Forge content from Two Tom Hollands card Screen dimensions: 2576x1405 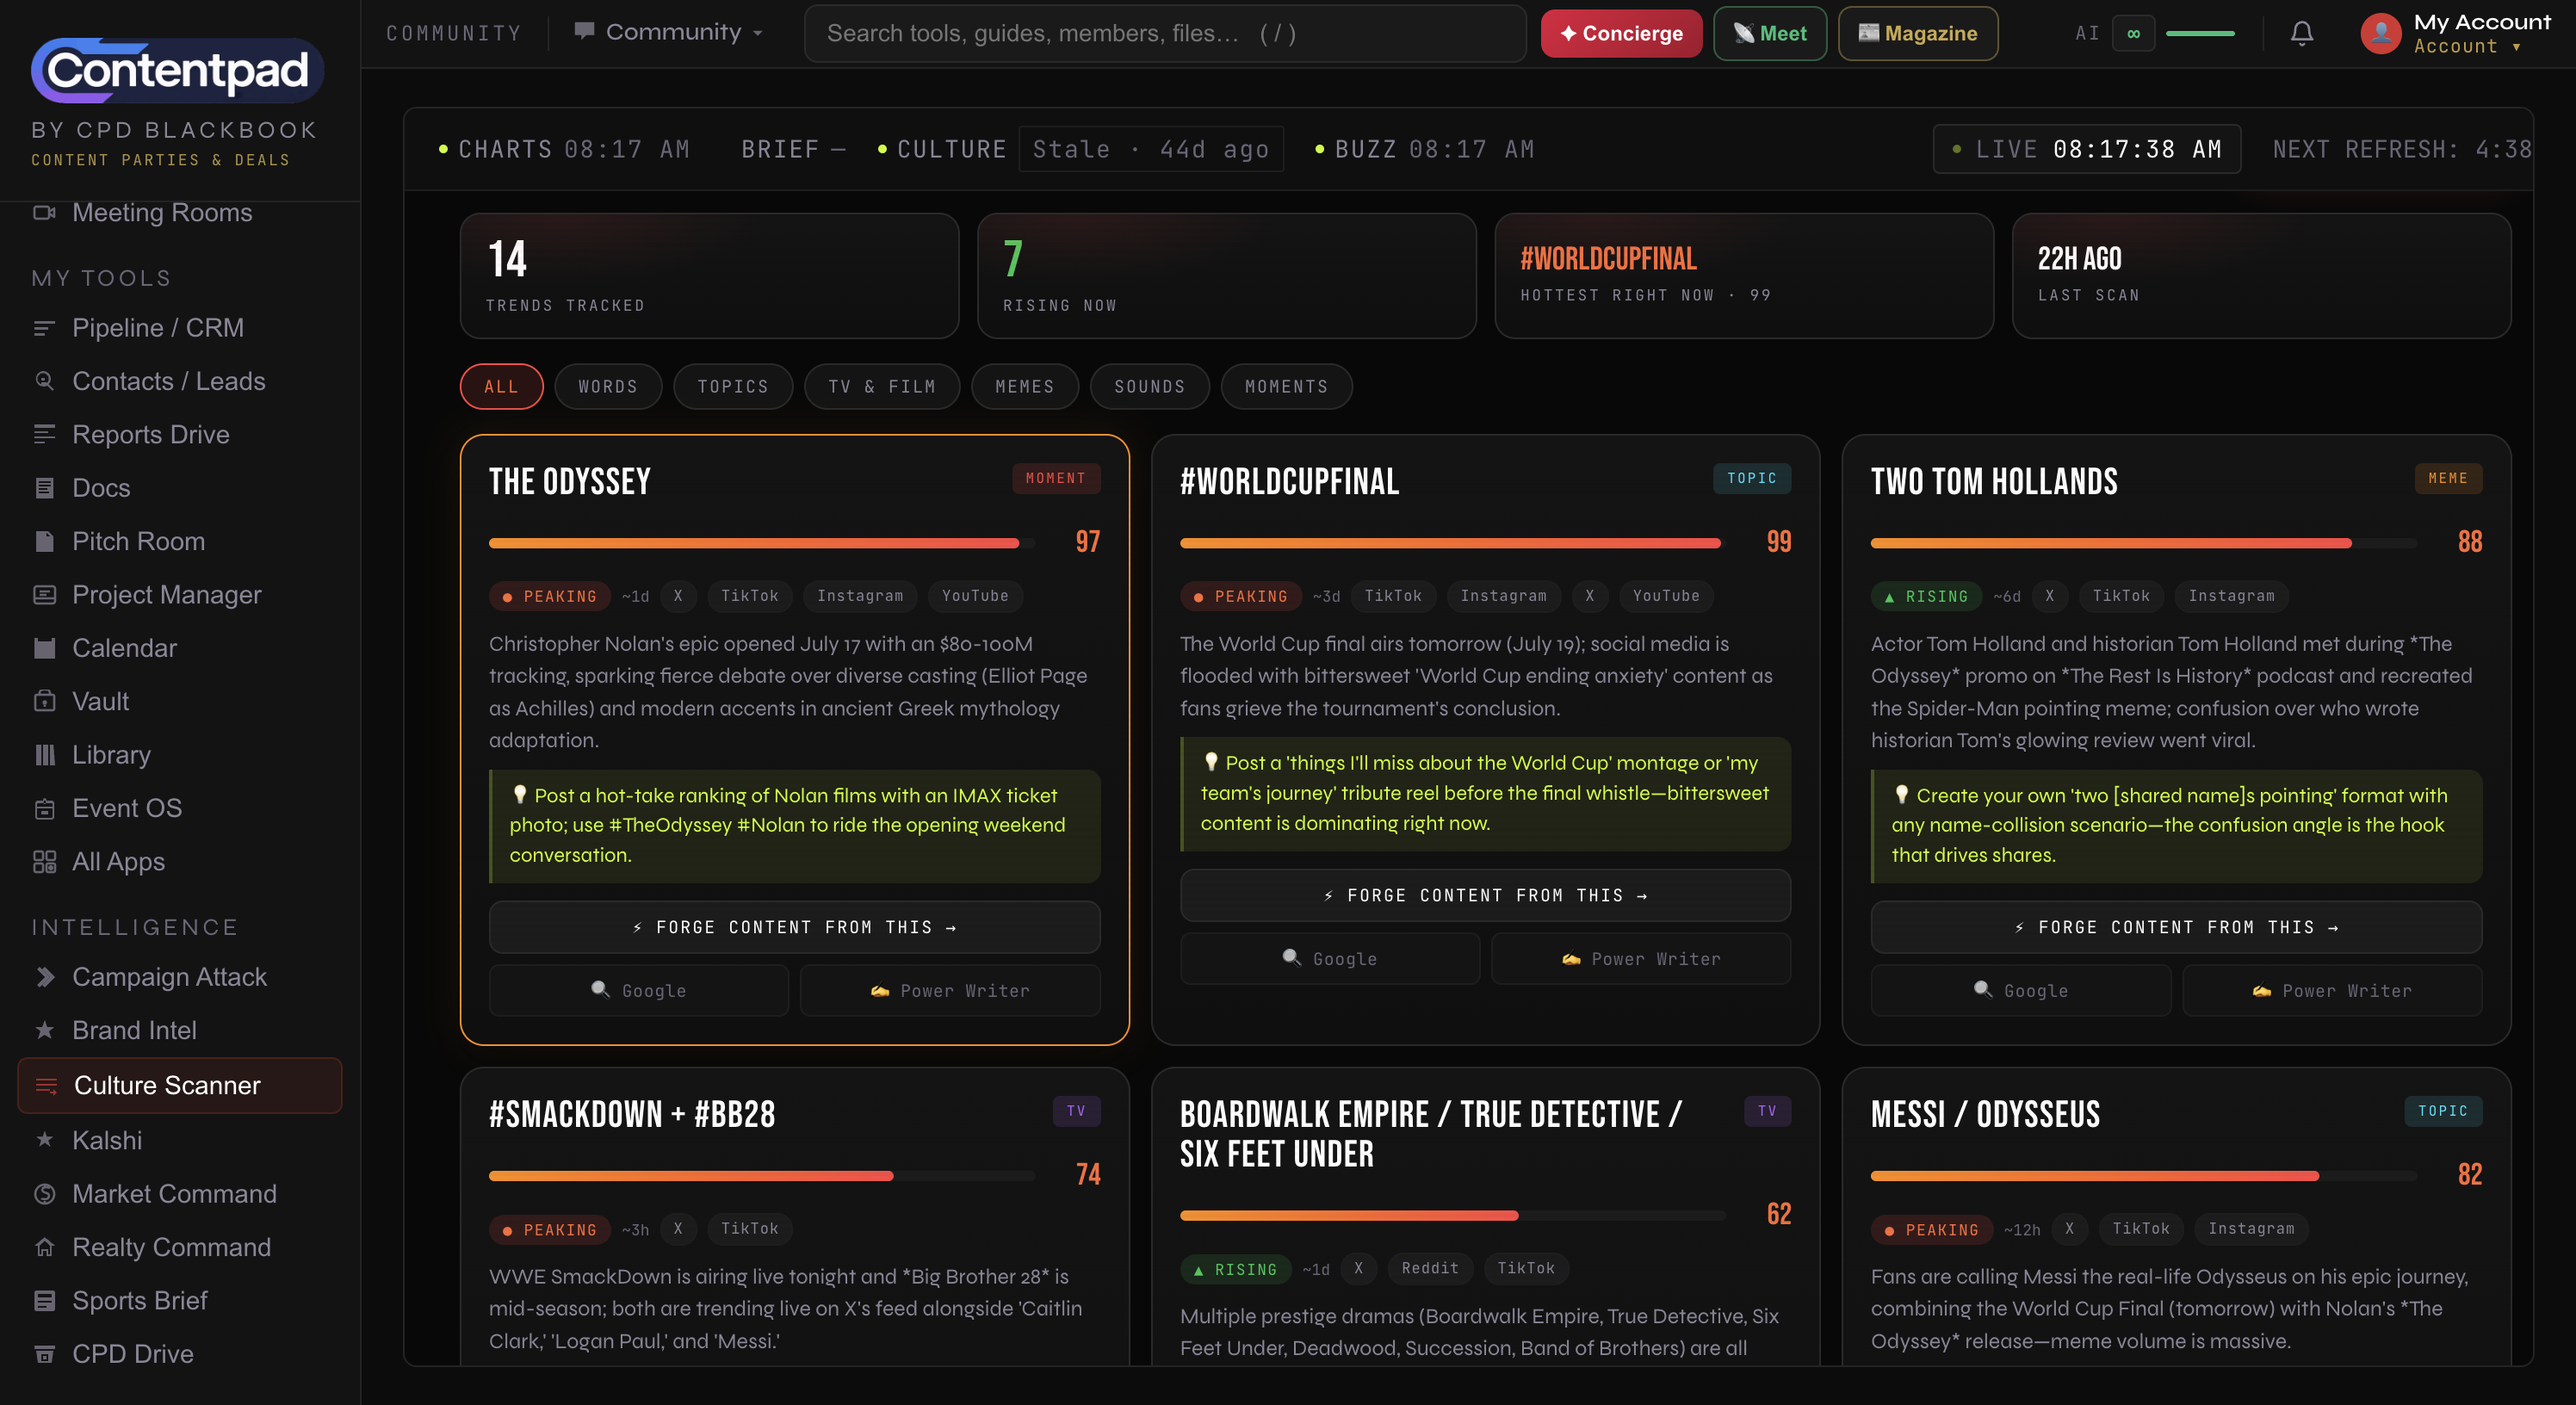click(2176, 927)
